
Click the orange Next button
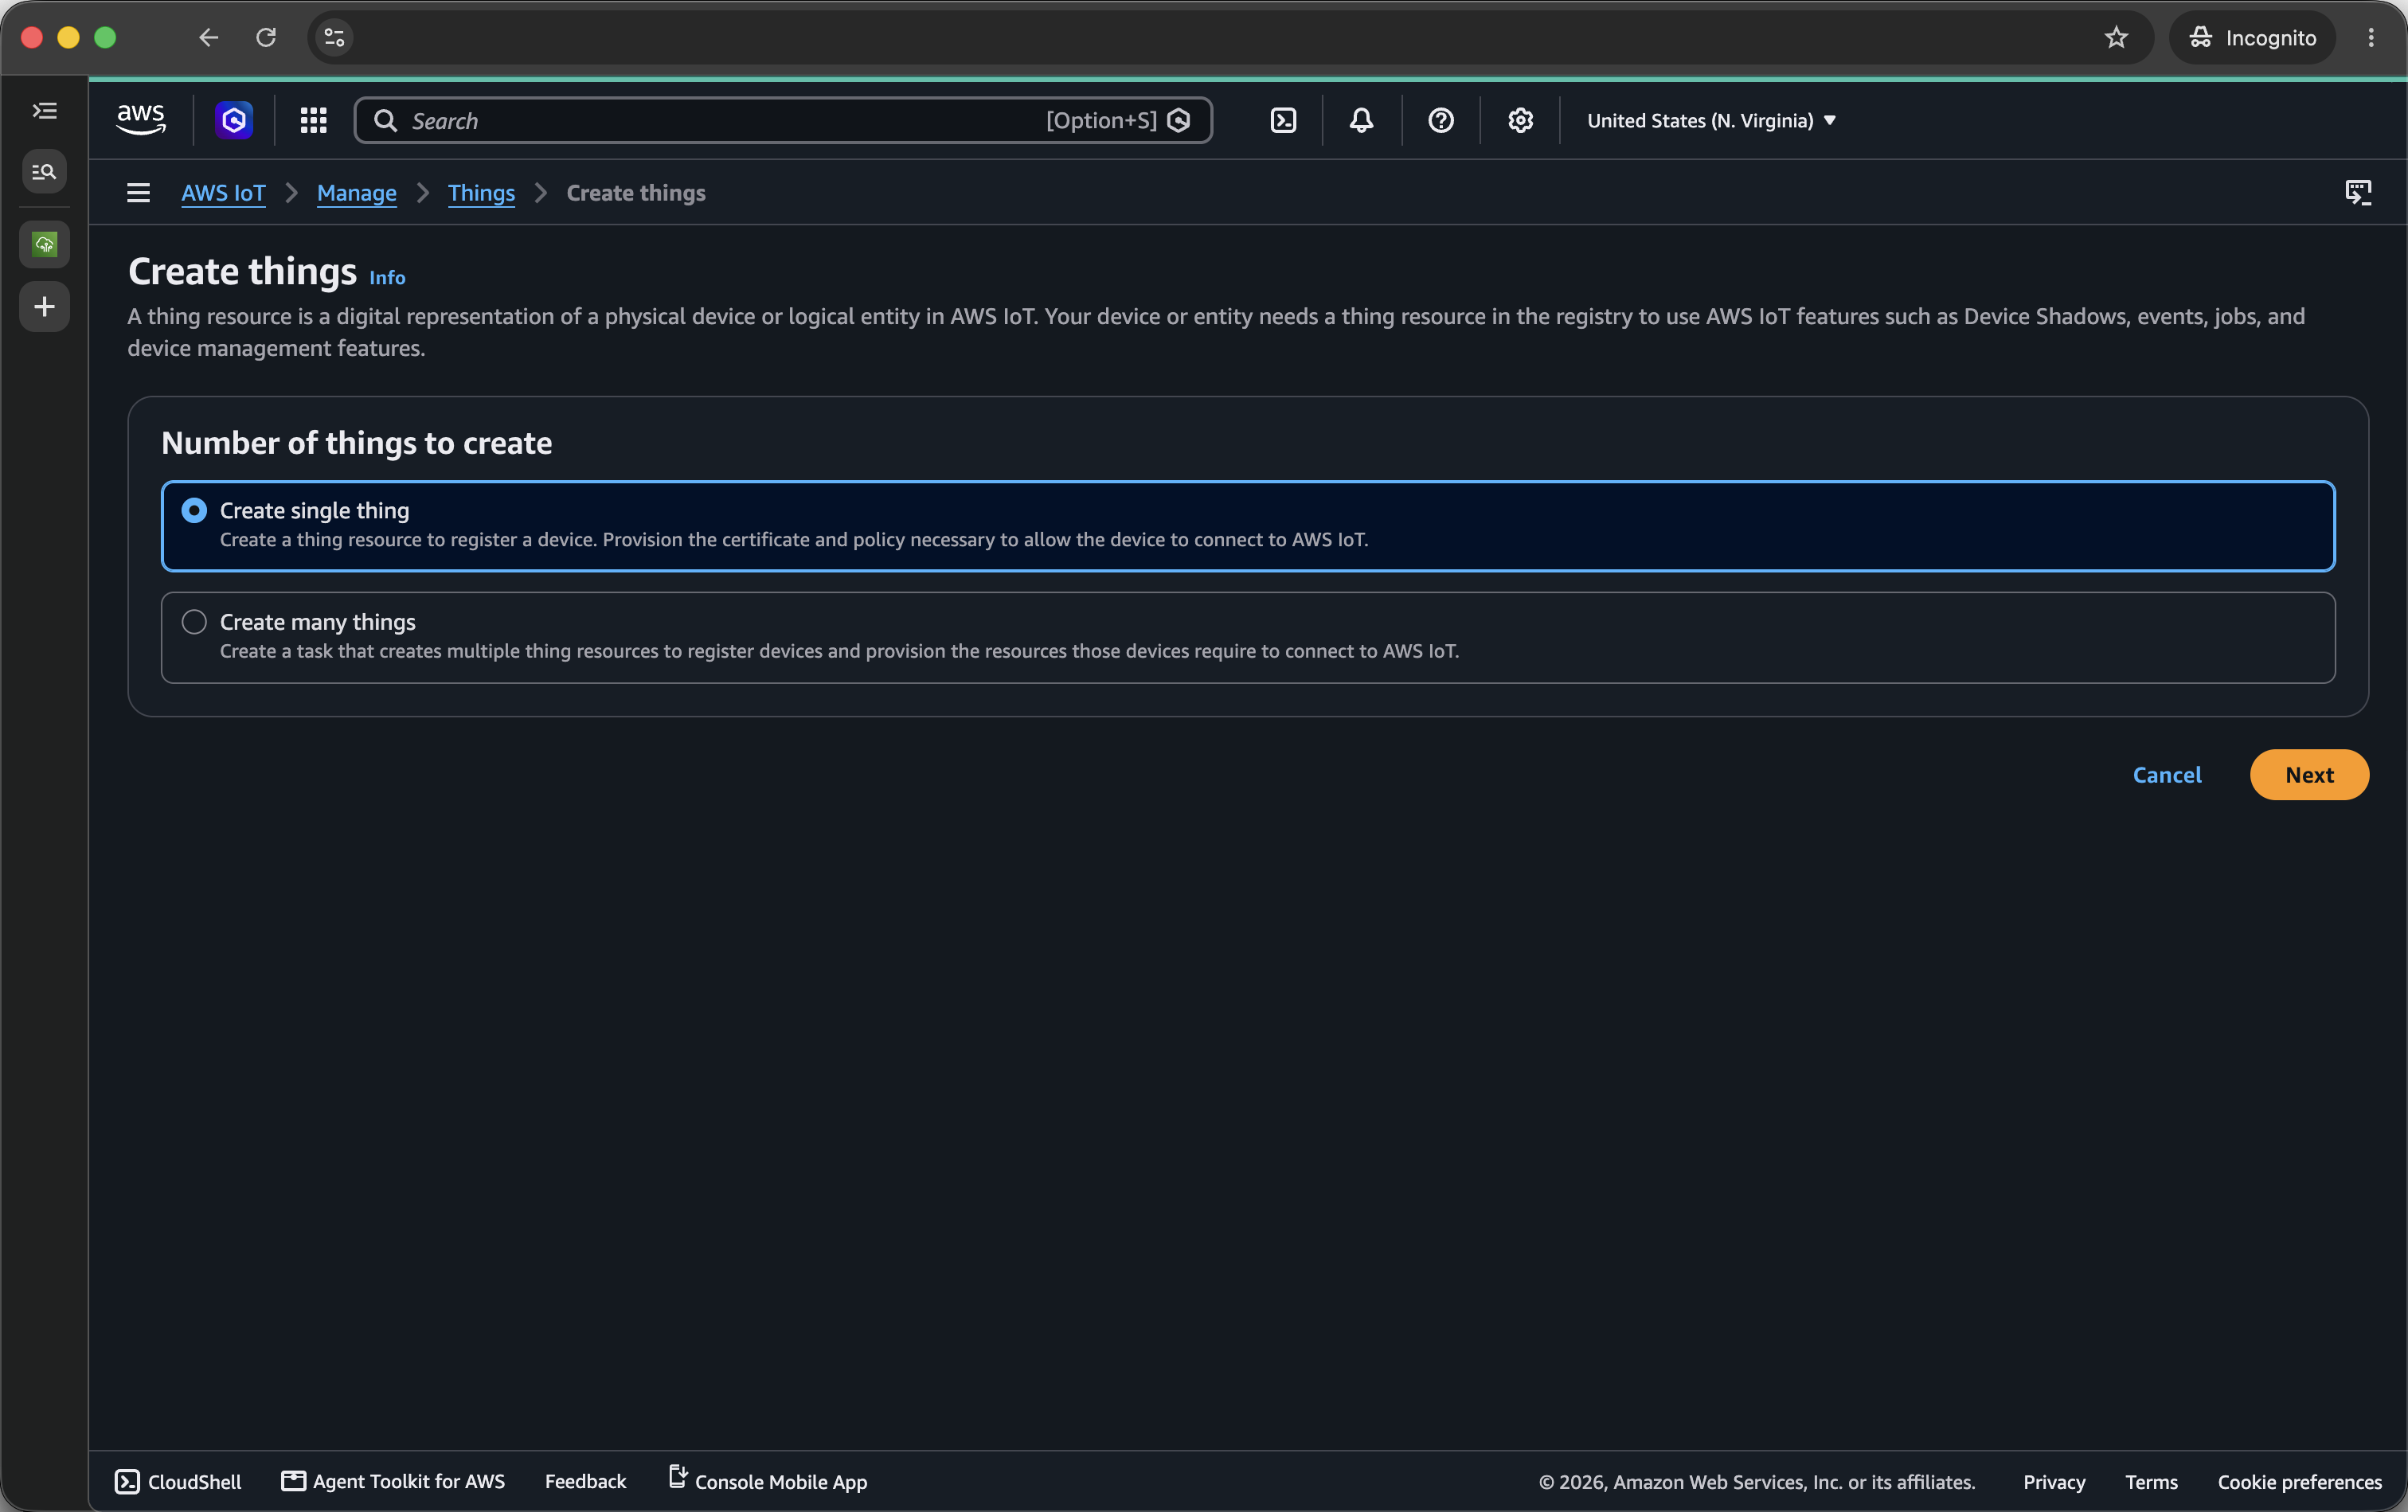click(x=2308, y=774)
